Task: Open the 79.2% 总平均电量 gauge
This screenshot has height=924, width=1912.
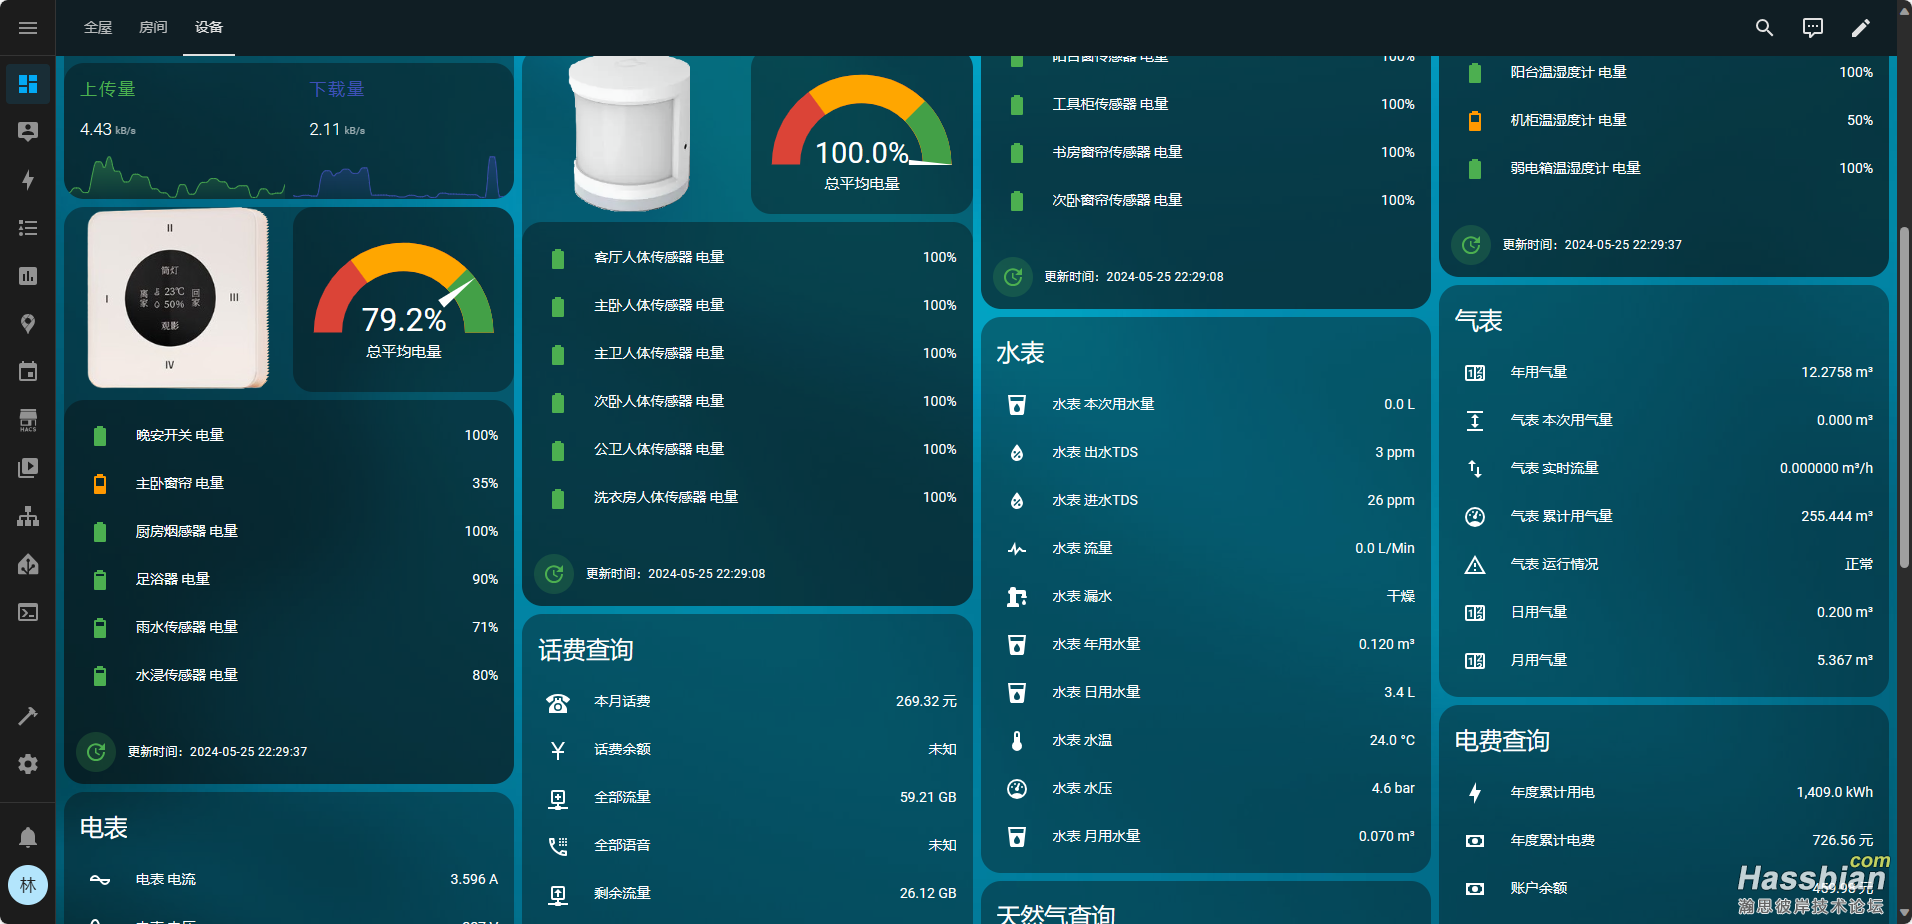Action: click(404, 300)
